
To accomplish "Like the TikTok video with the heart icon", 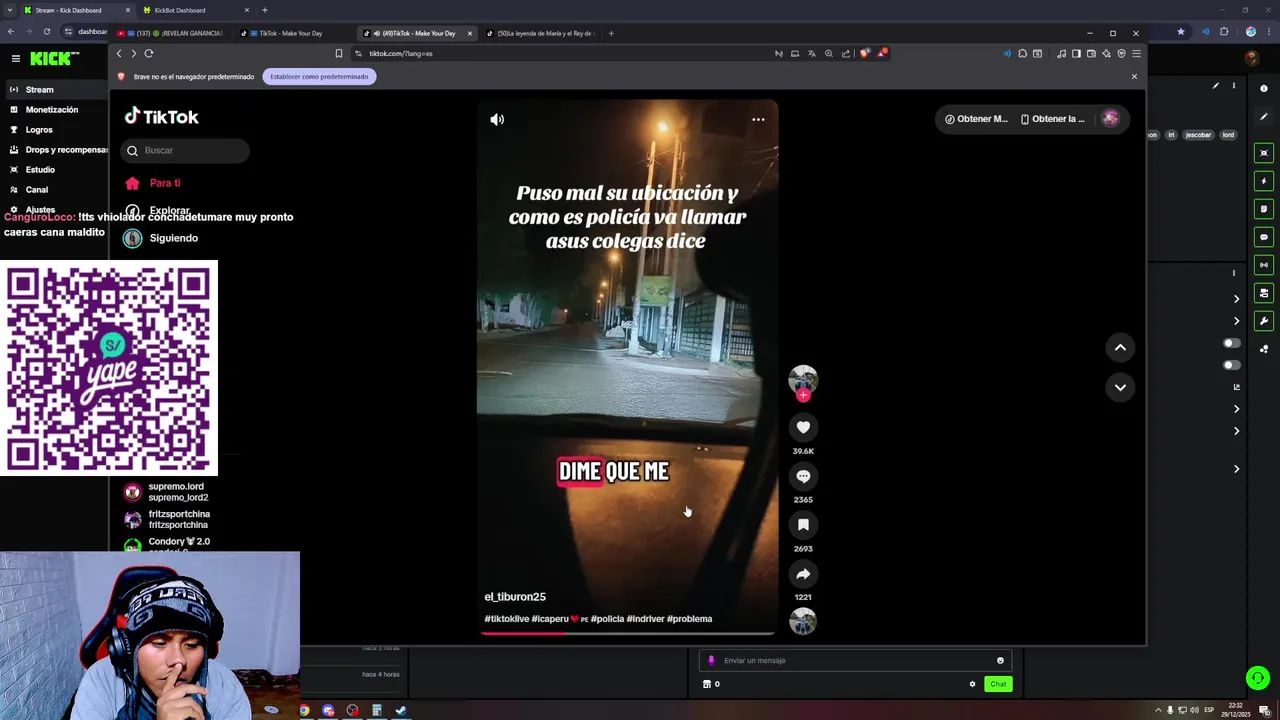I will point(803,428).
